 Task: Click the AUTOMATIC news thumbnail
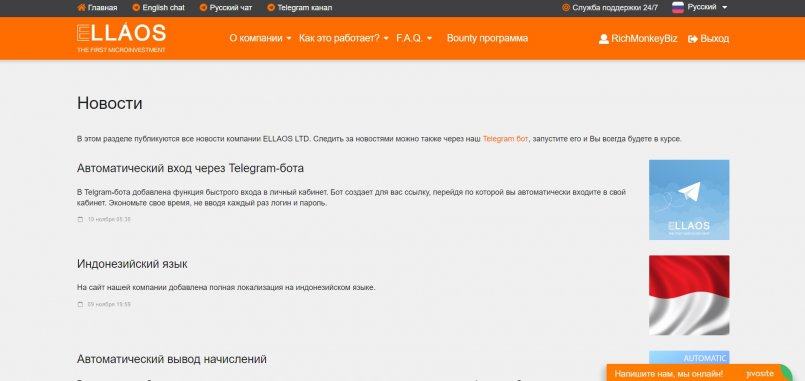coord(689,357)
